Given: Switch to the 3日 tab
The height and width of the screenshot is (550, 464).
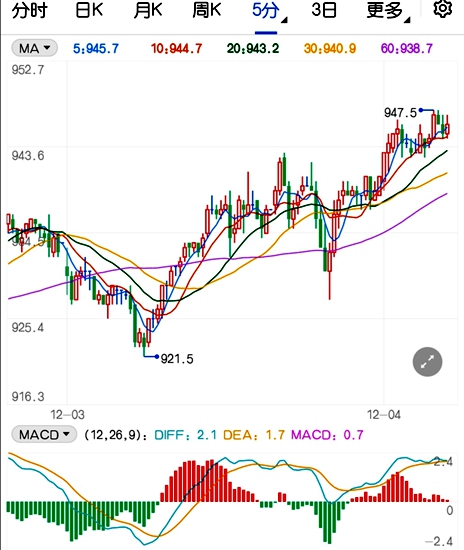Looking at the screenshot, I should click(324, 10).
